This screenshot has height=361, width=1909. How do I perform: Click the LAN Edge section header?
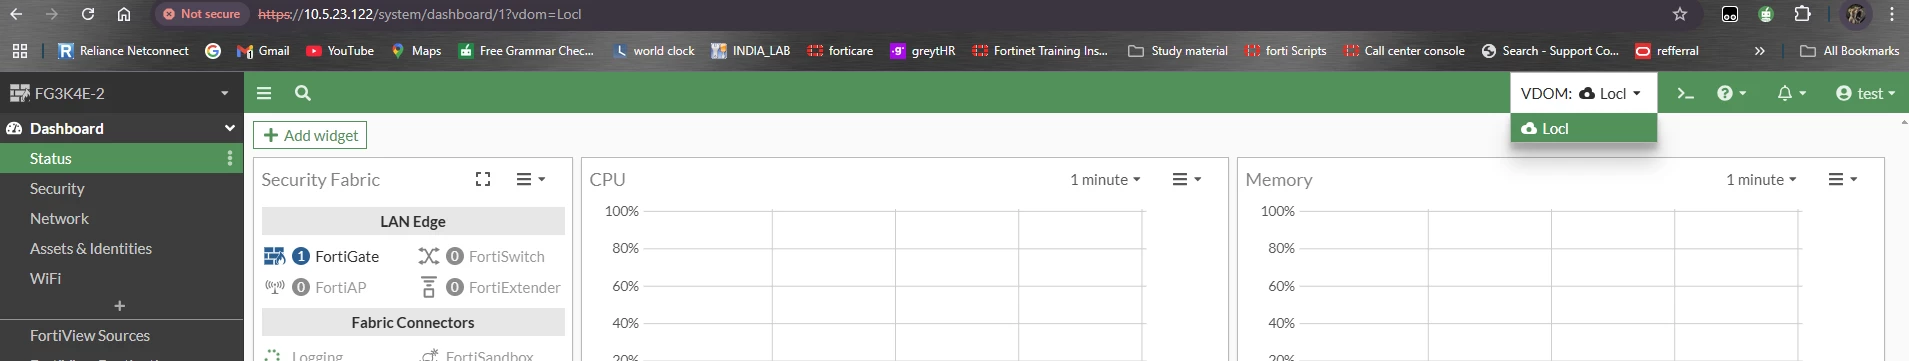pyautogui.click(x=413, y=221)
